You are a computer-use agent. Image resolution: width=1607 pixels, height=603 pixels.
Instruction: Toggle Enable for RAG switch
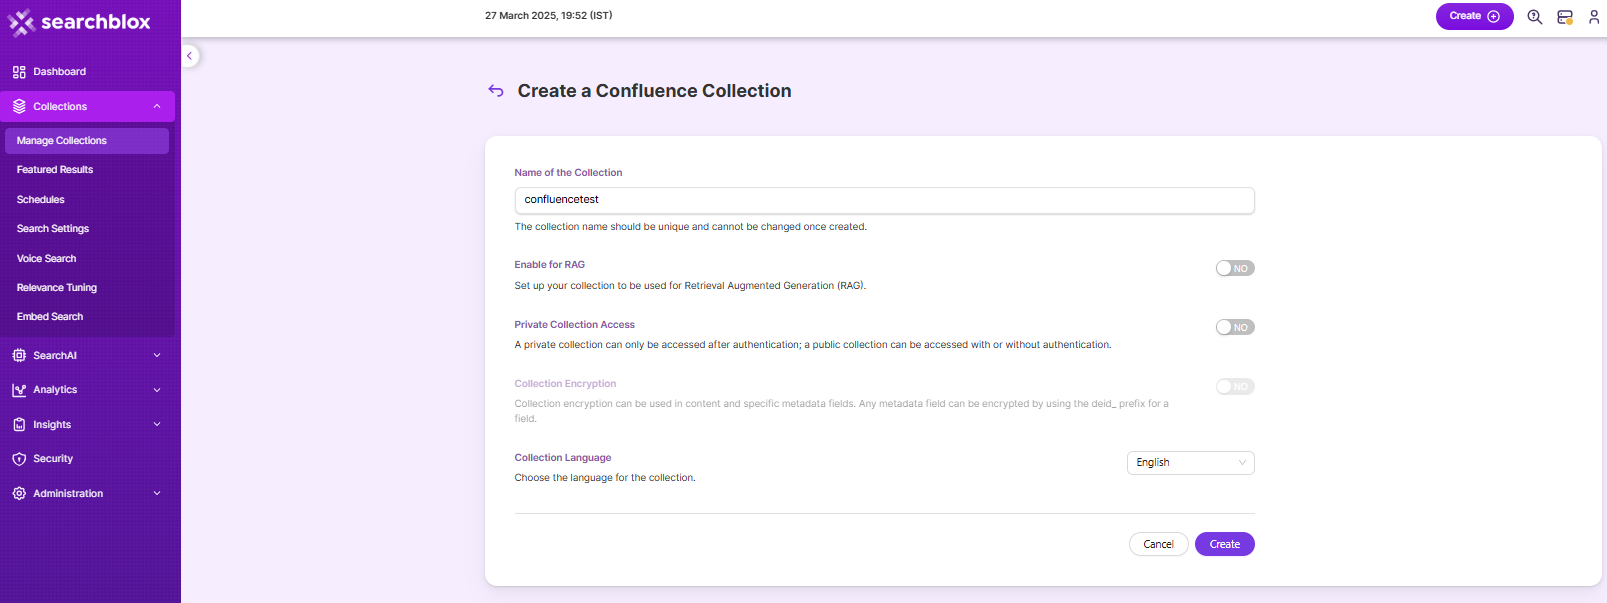click(1235, 268)
